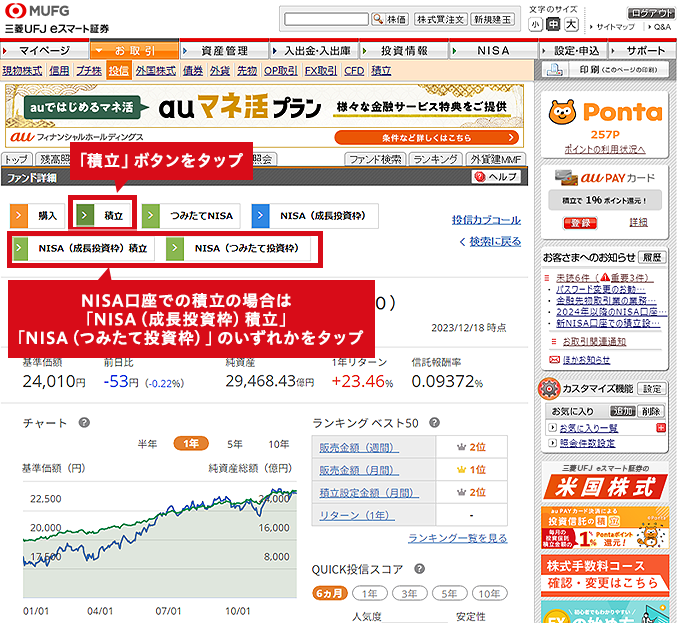Image resolution: width=680 pixels, height=623 pixels.
Task: Click the つみたてNISA button
Action: tap(191, 215)
